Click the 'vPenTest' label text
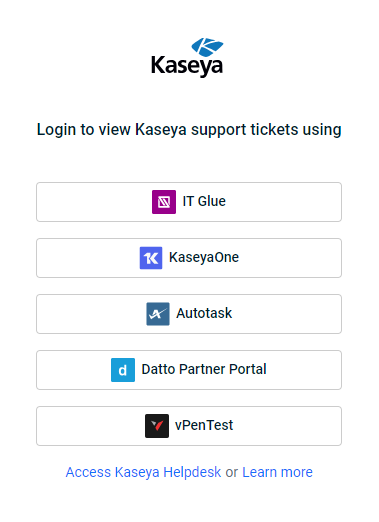This screenshot has height=522, width=379. [204, 425]
